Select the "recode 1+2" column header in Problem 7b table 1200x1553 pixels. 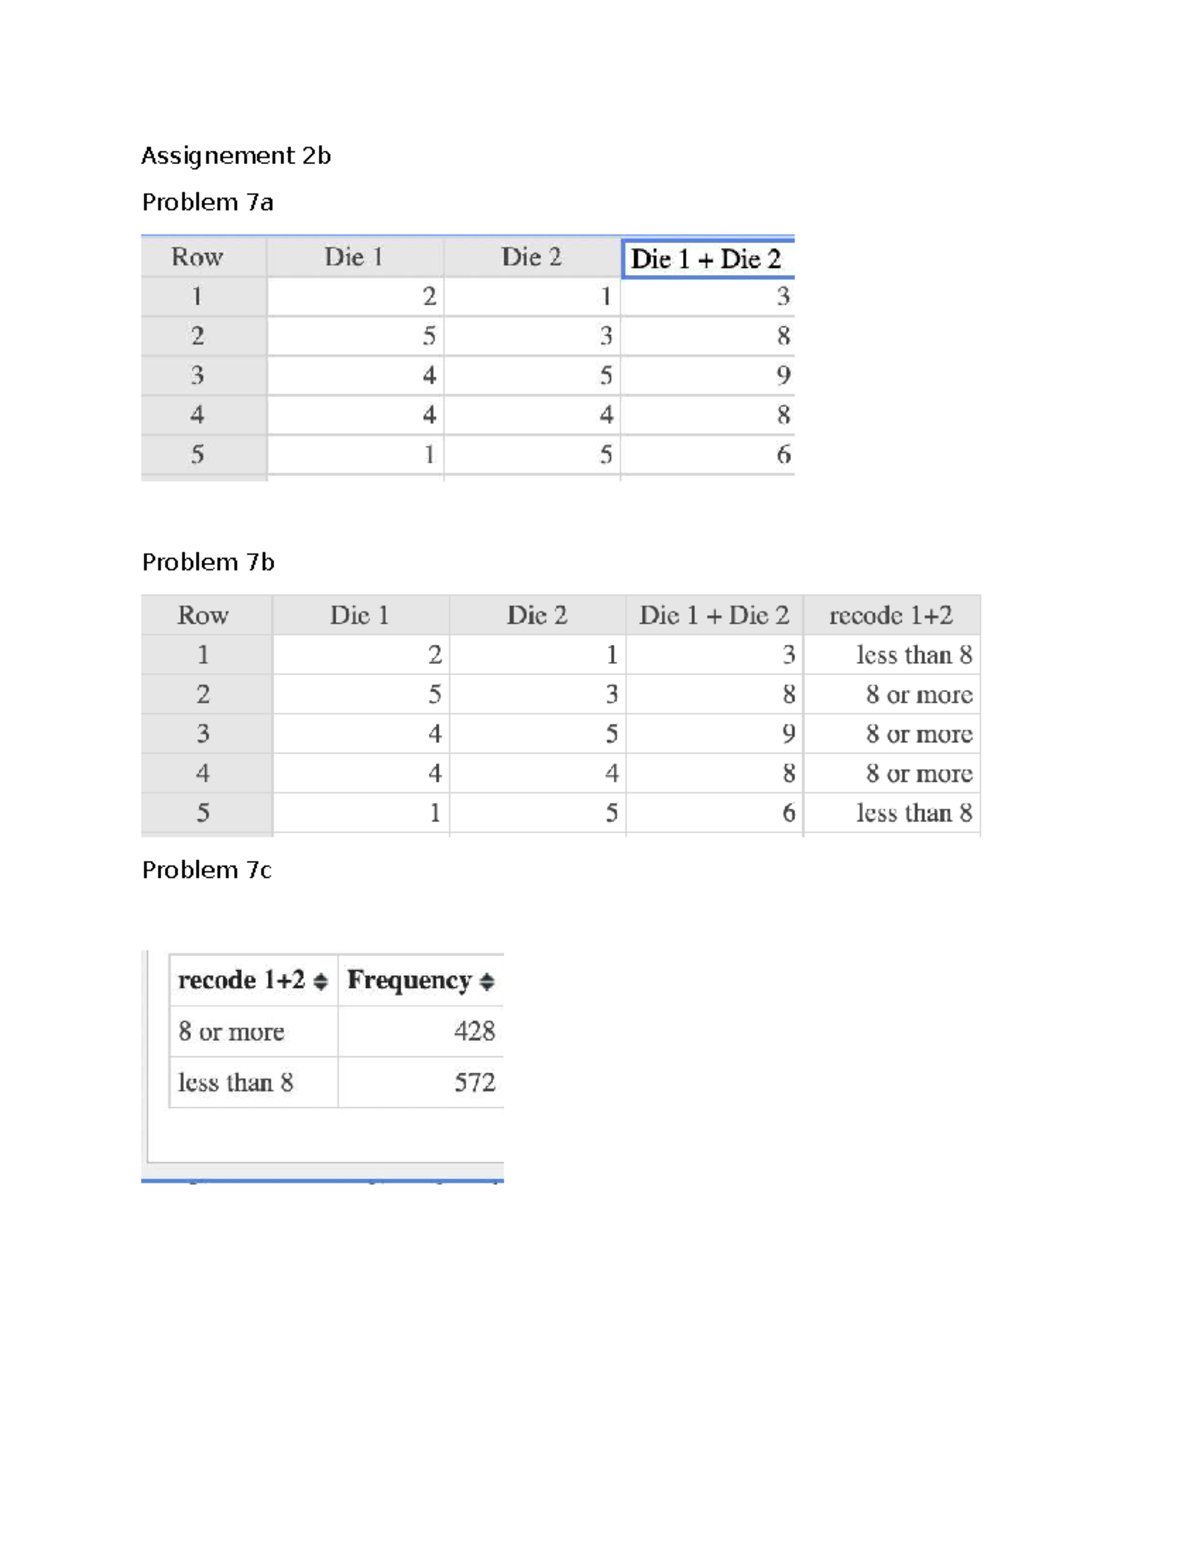coord(891,615)
